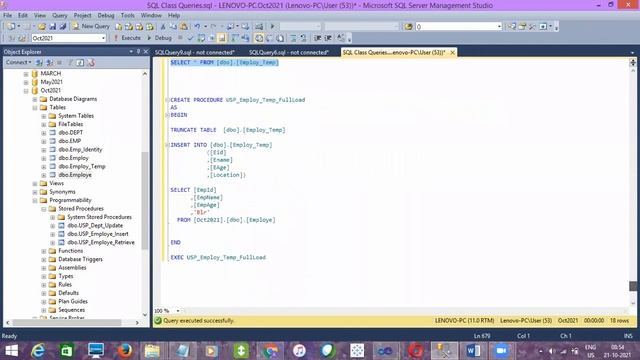Toggle the Results to File icon
This screenshot has width=640, height=360.
(280, 38)
